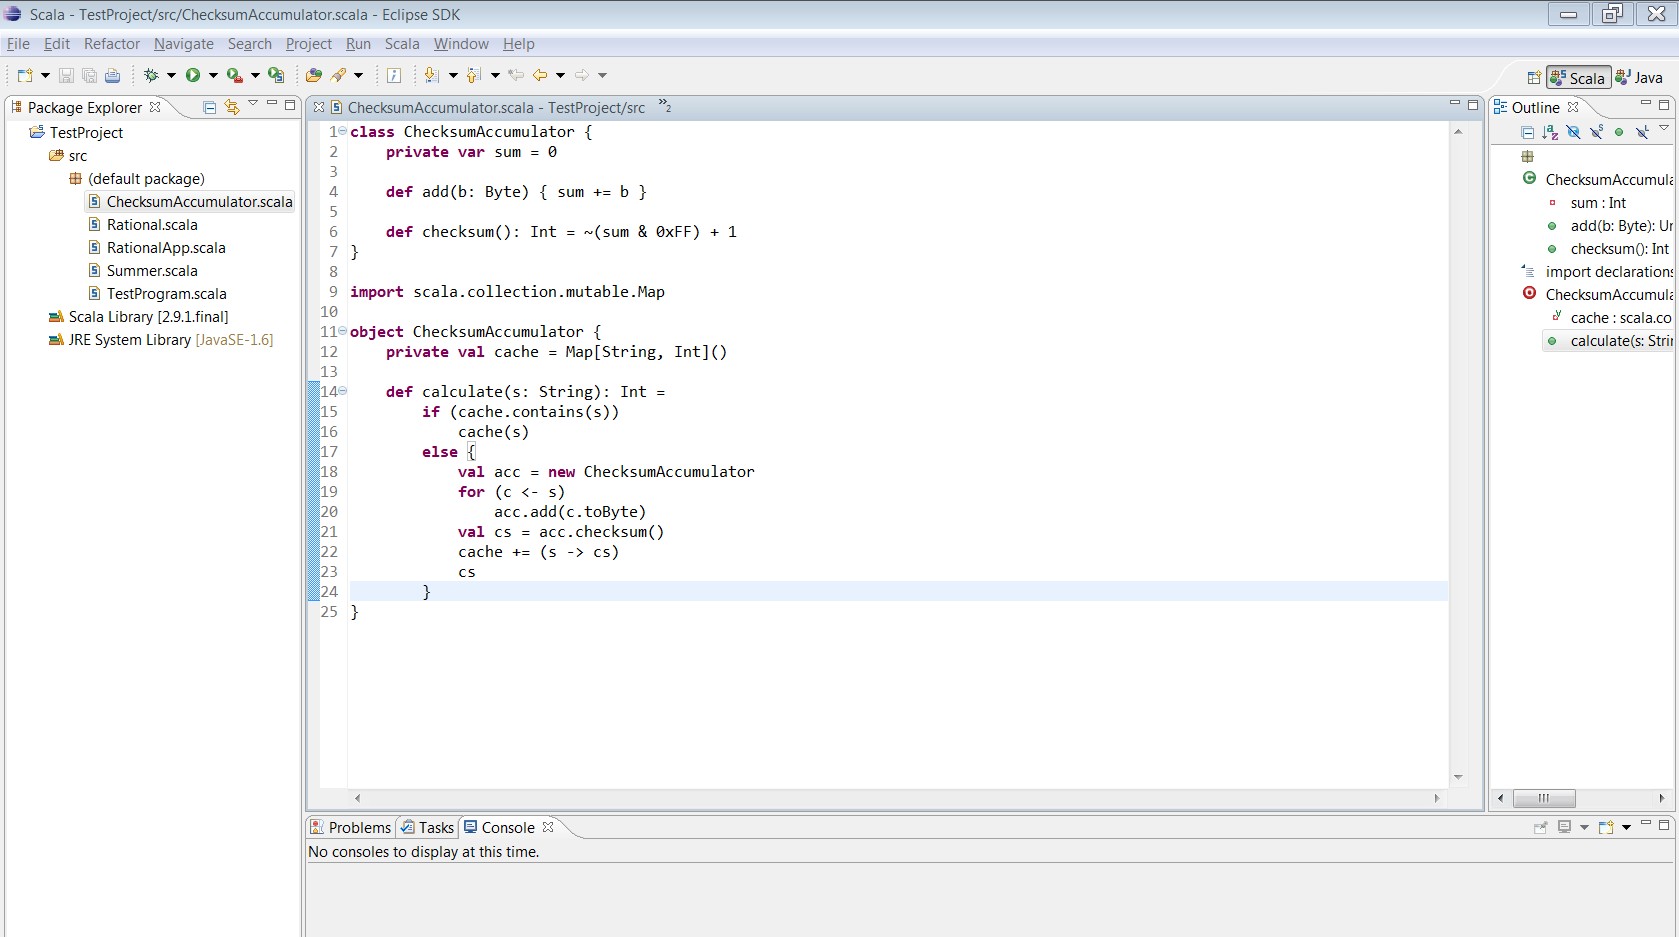Click editor vertical scroll down arrow

1458,777
